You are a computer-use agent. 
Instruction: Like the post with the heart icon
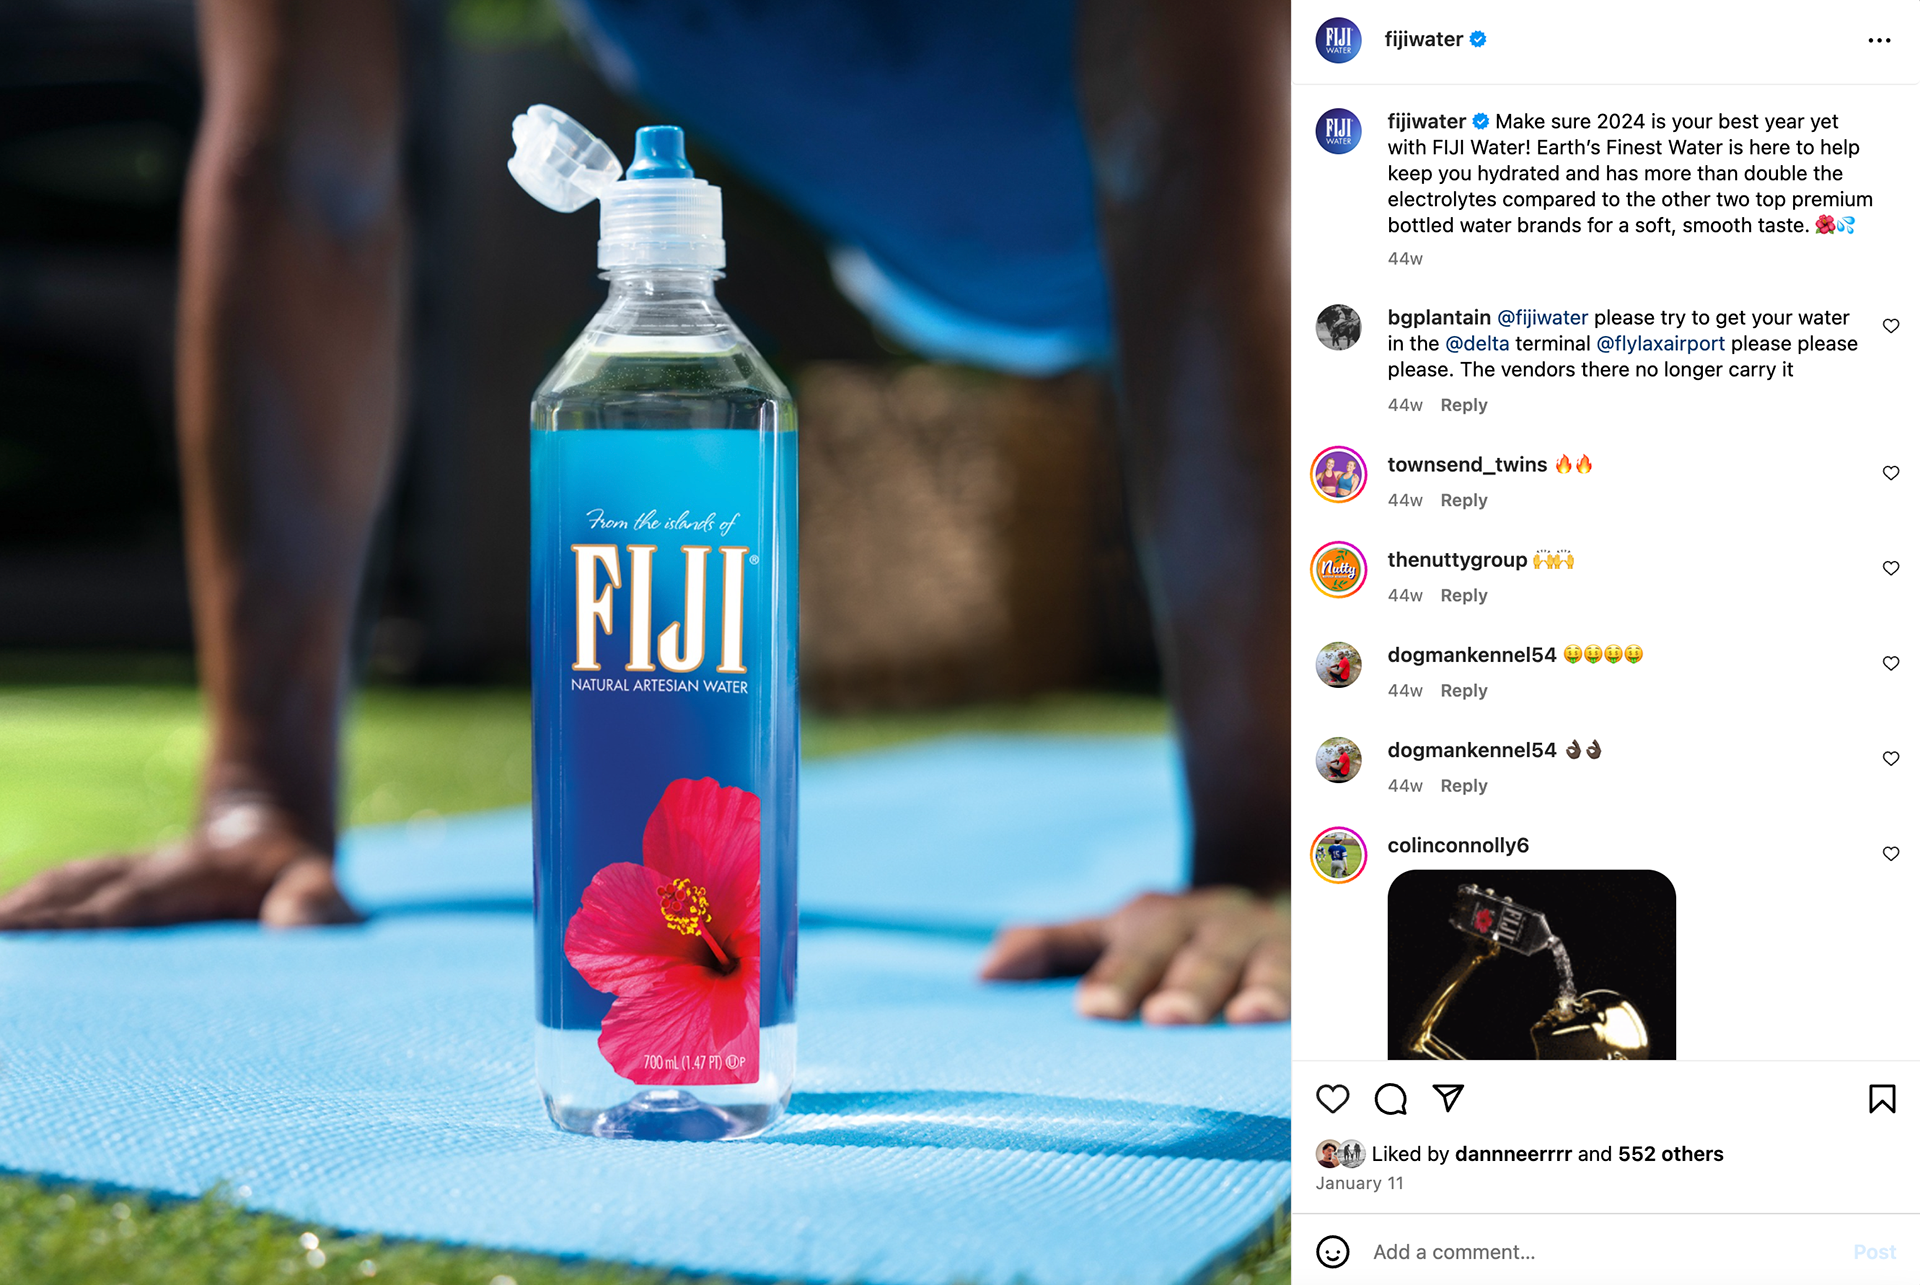click(x=1332, y=1099)
